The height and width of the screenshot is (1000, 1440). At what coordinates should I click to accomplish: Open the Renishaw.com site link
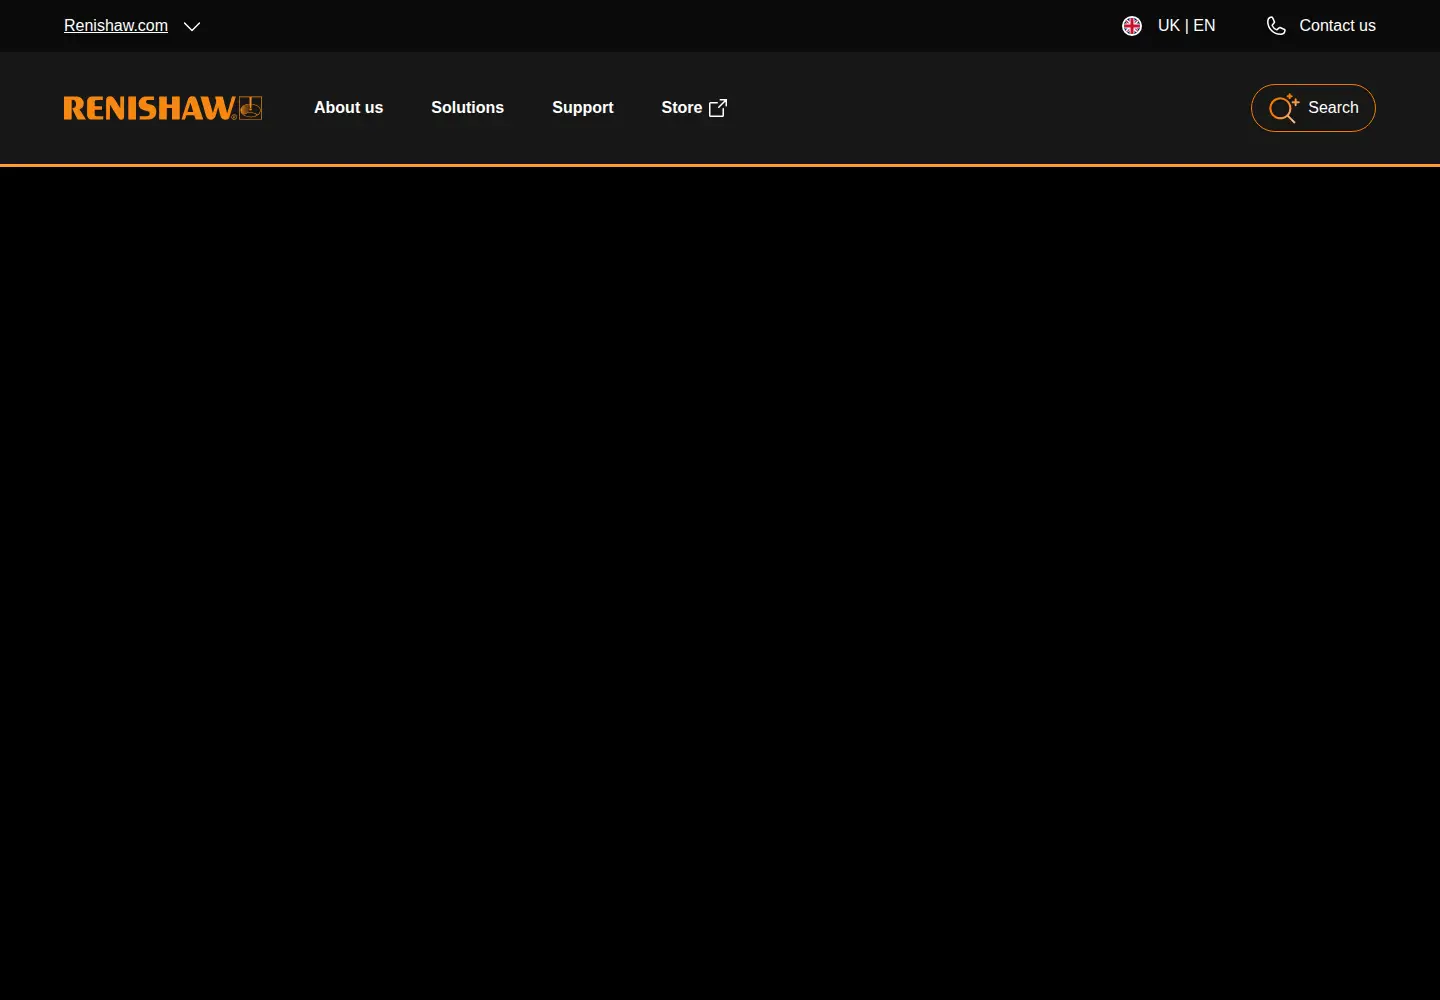[x=116, y=26]
